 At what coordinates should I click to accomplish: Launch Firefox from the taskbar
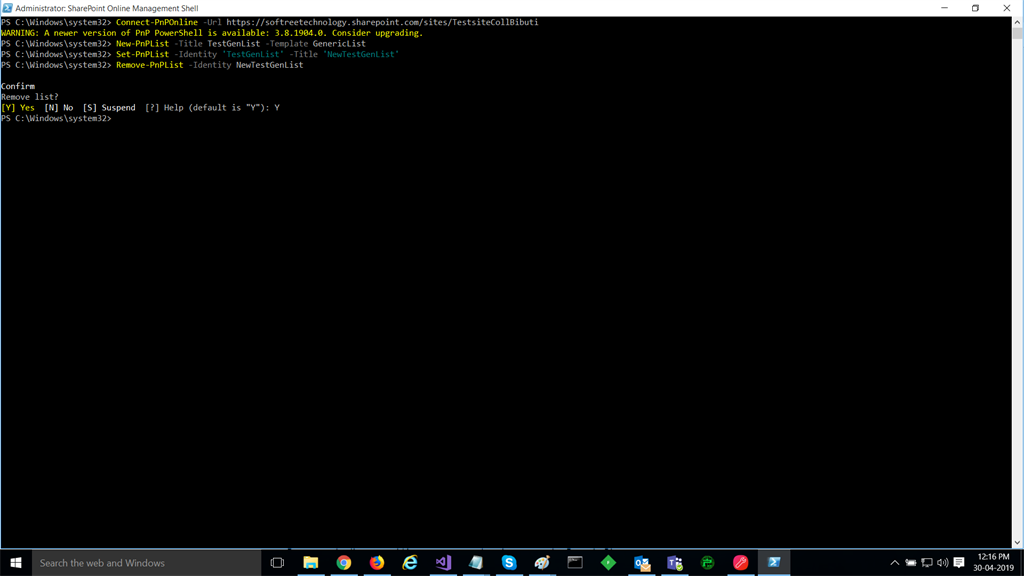tap(377, 562)
